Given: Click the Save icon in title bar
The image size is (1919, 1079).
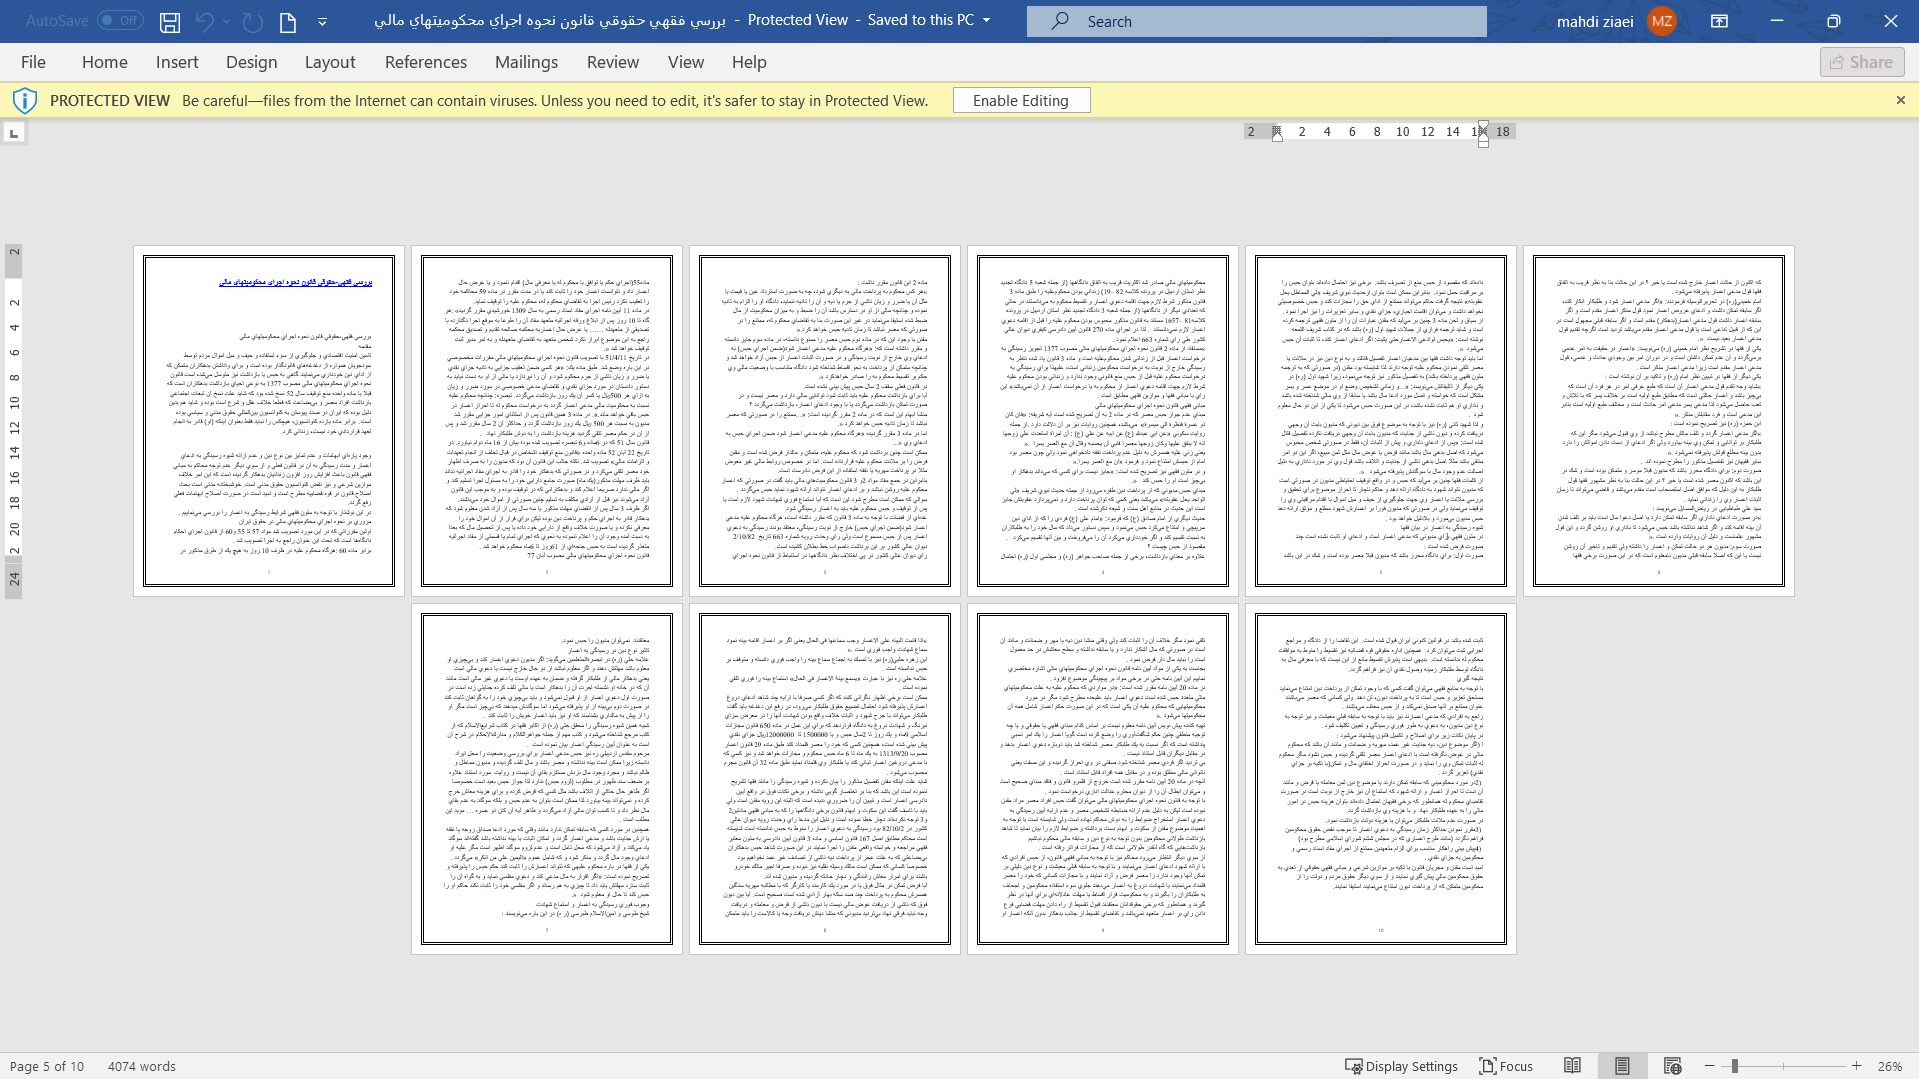Looking at the screenshot, I should (x=170, y=21).
